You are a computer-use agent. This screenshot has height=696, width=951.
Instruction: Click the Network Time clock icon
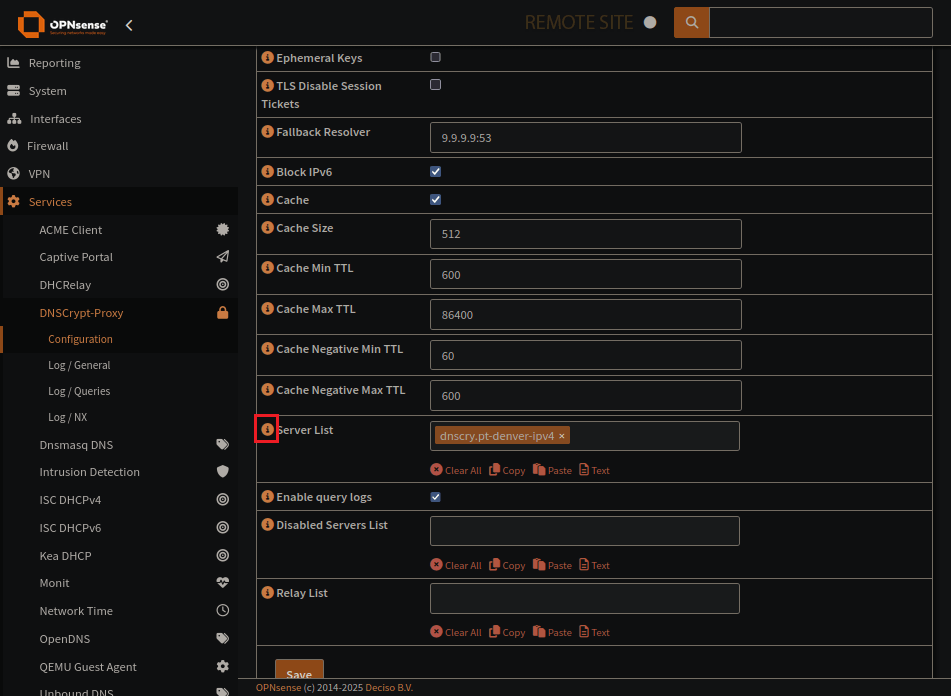coord(223,611)
